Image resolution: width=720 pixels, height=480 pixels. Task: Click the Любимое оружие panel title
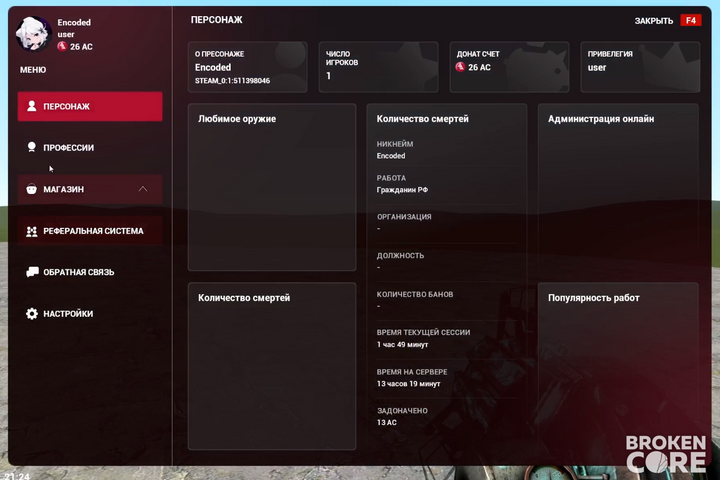[x=237, y=119]
